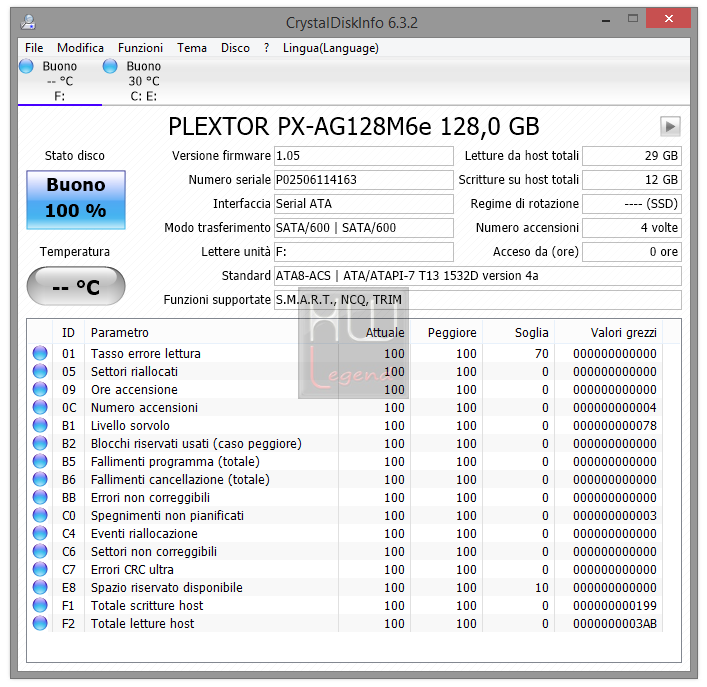Click status orb of Totale letture host row
The height and width of the screenshot is (687, 707).
(x=40, y=623)
